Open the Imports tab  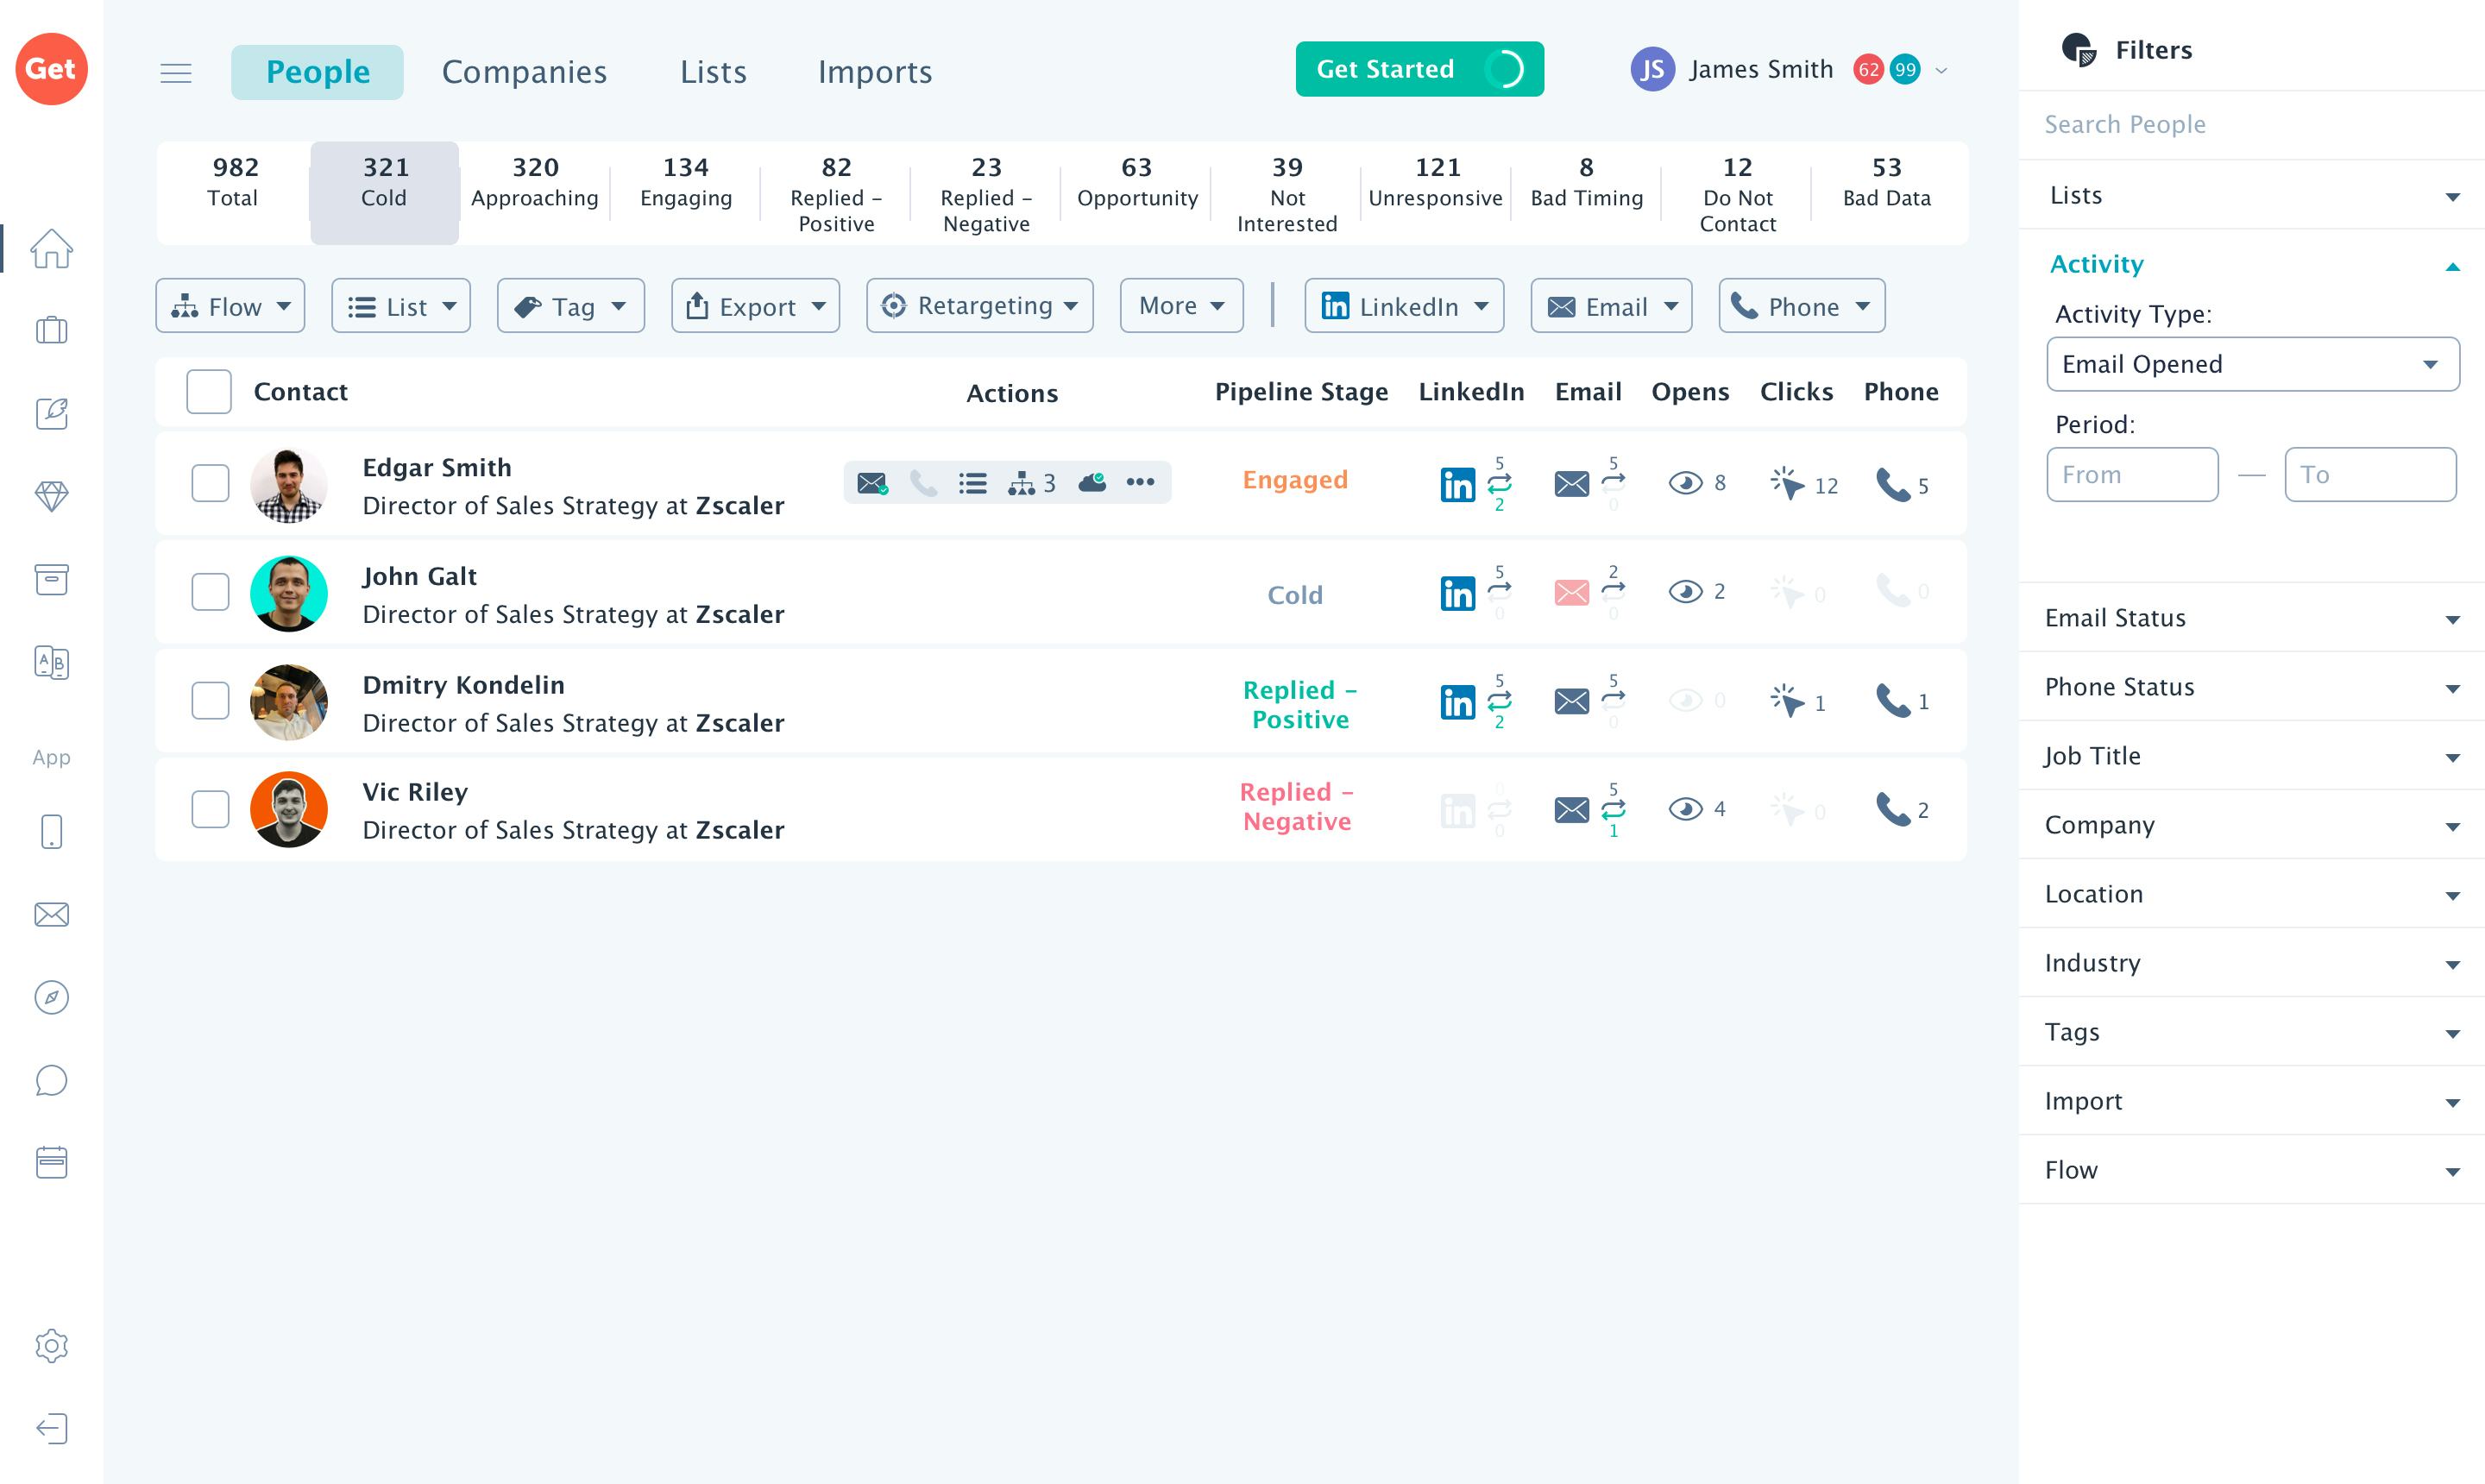click(874, 71)
